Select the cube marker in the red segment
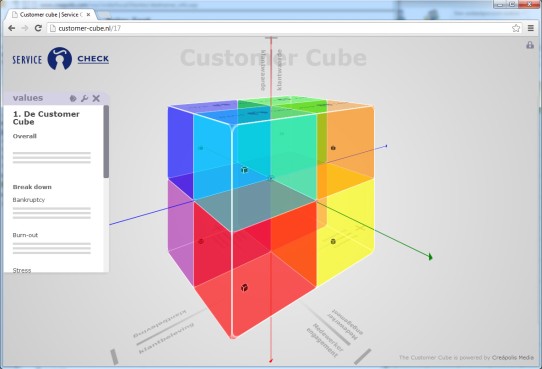The height and width of the screenshot is (369, 542). [244, 287]
